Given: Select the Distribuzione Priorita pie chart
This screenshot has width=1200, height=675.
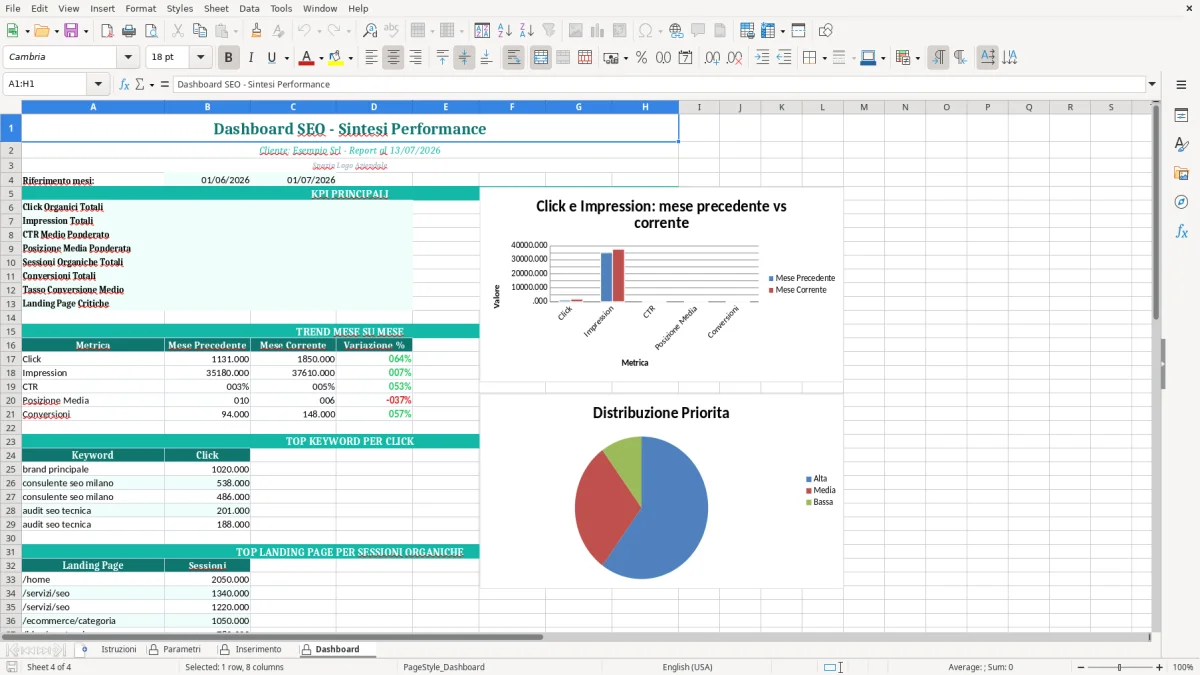Looking at the screenshot, I should [x=661, y=491].
